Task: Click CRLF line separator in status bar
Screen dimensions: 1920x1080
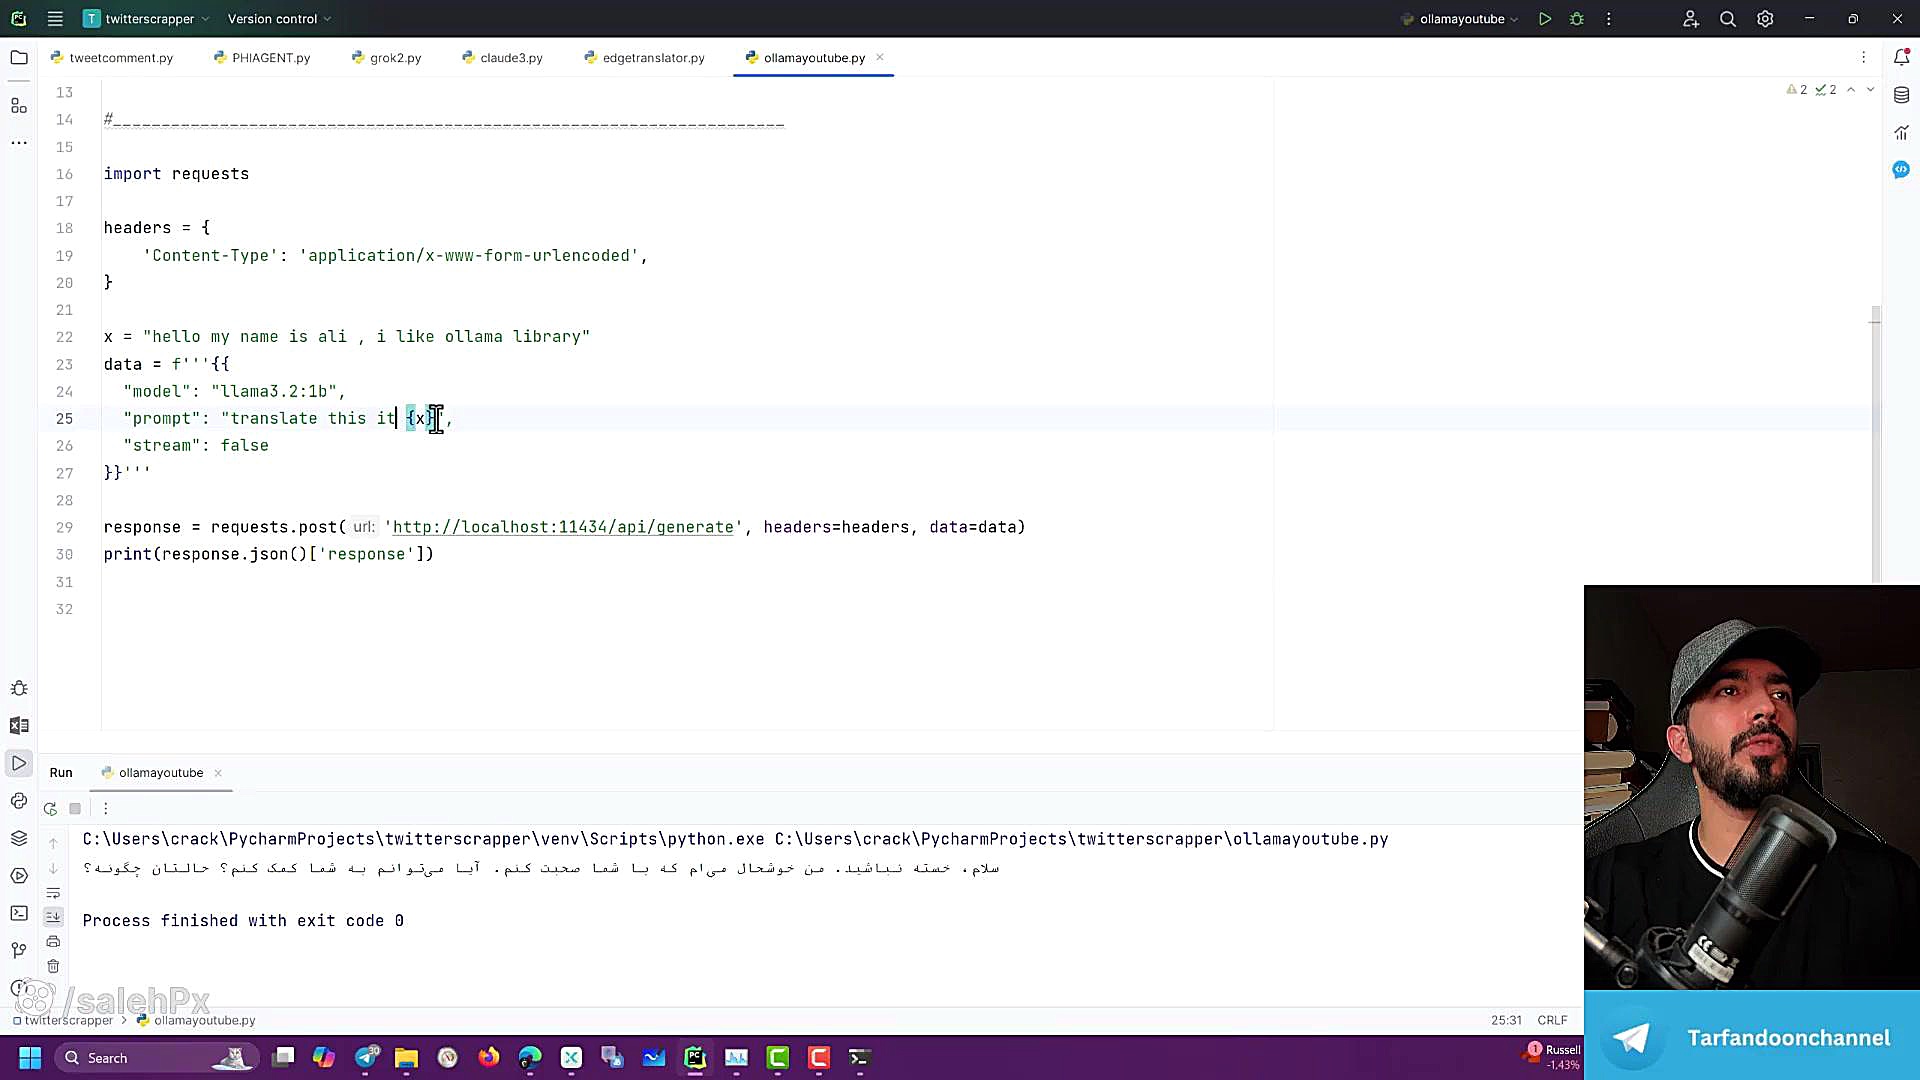Action: coord(1552,1020)
